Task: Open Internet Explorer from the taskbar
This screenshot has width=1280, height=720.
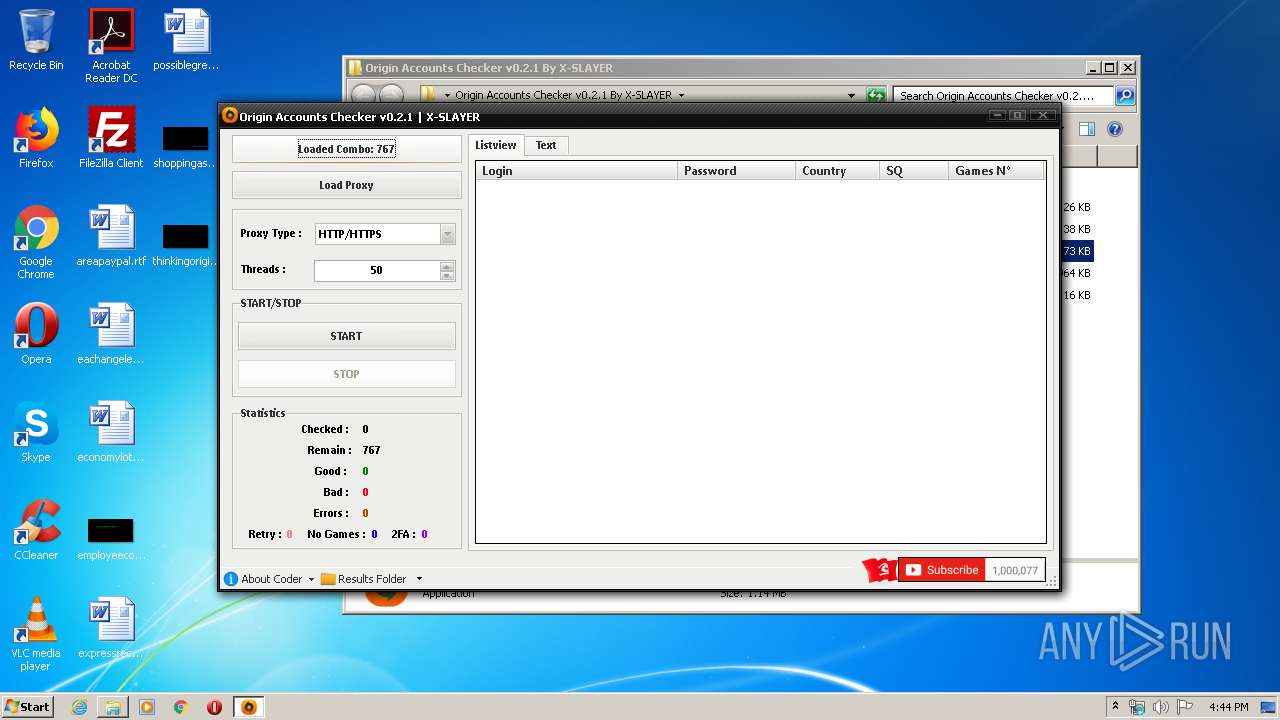Action: tap(79, 707)
